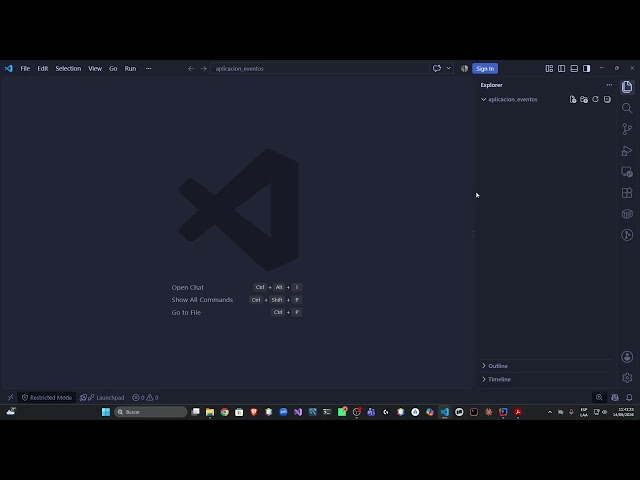Open the Brave browser from taskbar
640x480 pixels.
click(254, 412)
